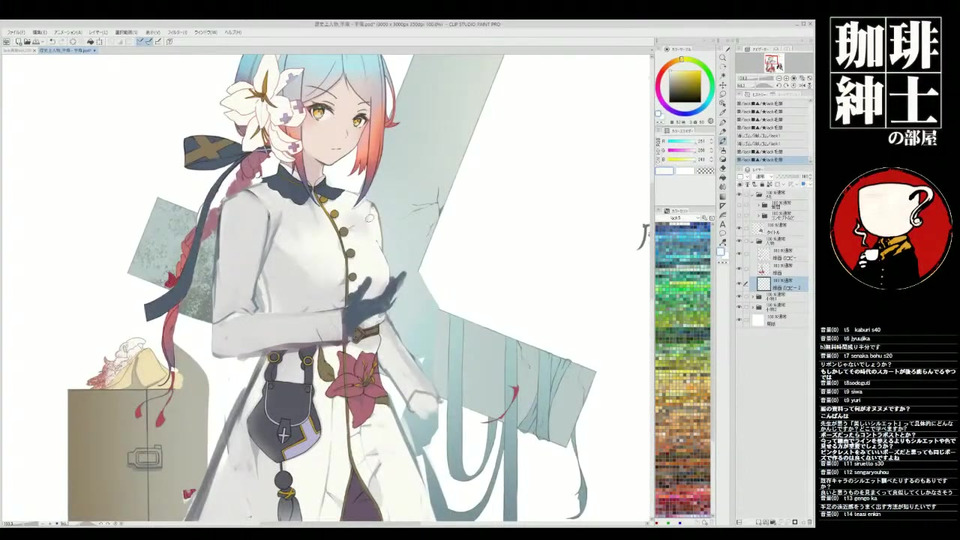Click the New document toolbar icon
Viewport: 960px width, 540px height.
(18, 41)
